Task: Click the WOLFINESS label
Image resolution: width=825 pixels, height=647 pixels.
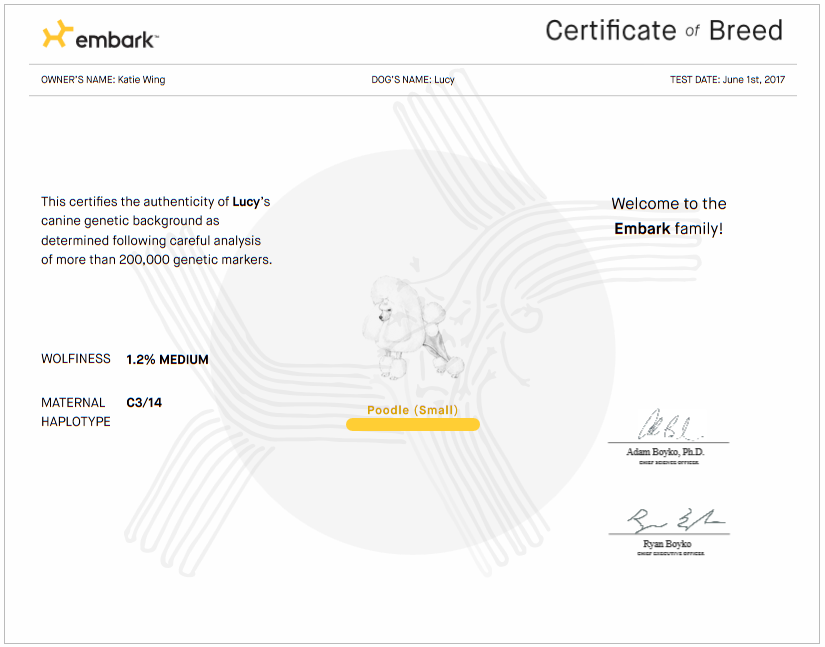Action: (76, 359)
